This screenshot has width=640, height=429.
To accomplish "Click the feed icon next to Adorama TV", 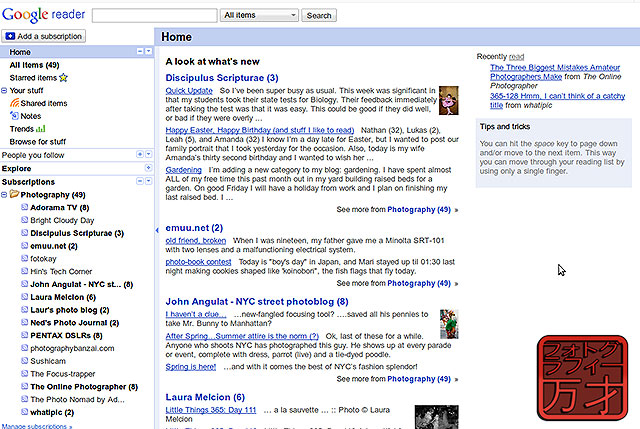I will tap(24, 207).
